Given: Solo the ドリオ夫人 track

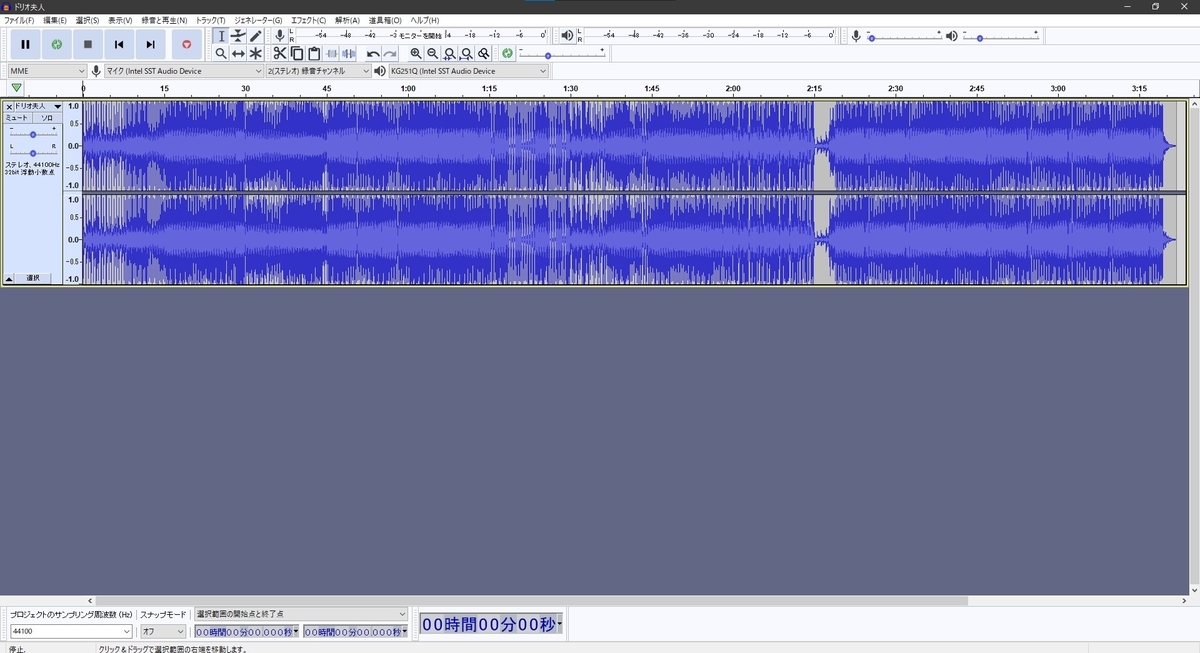Looking at the screenshot, I should [x=48, y=117].
